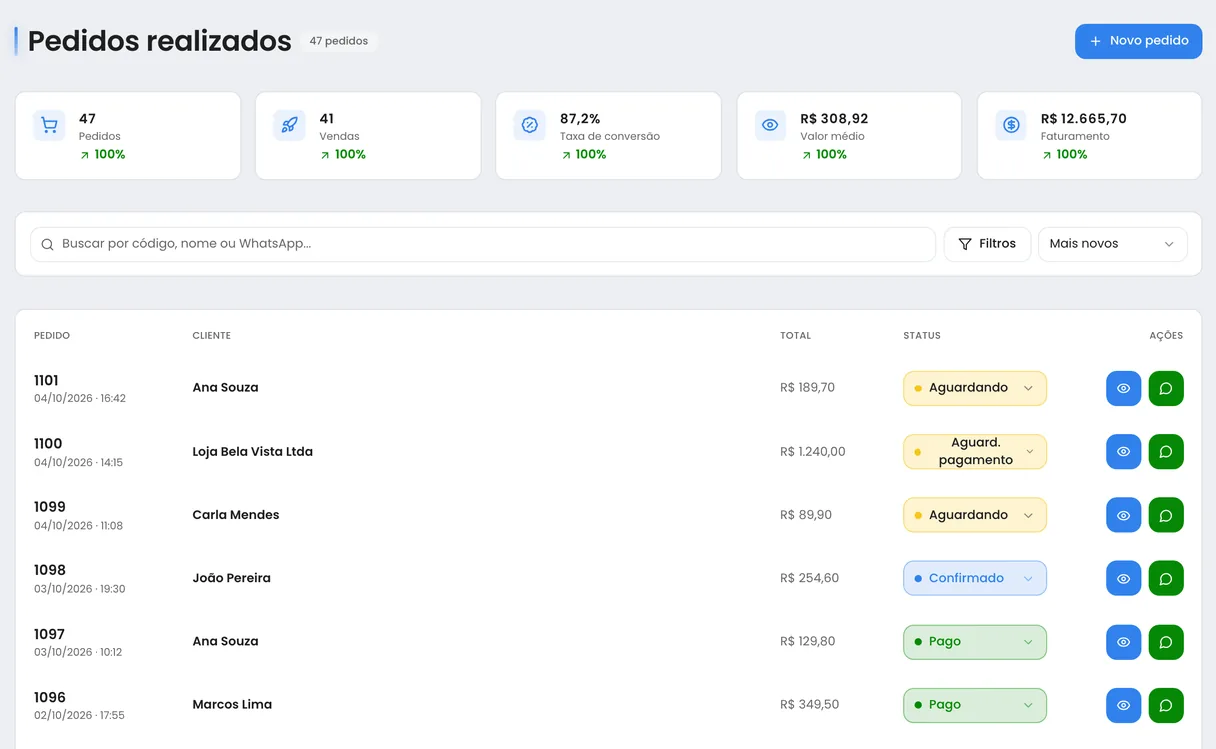This screenshot has width=1216, height=749.
Task: Click the Filtros button label
Action: (998, 244)
